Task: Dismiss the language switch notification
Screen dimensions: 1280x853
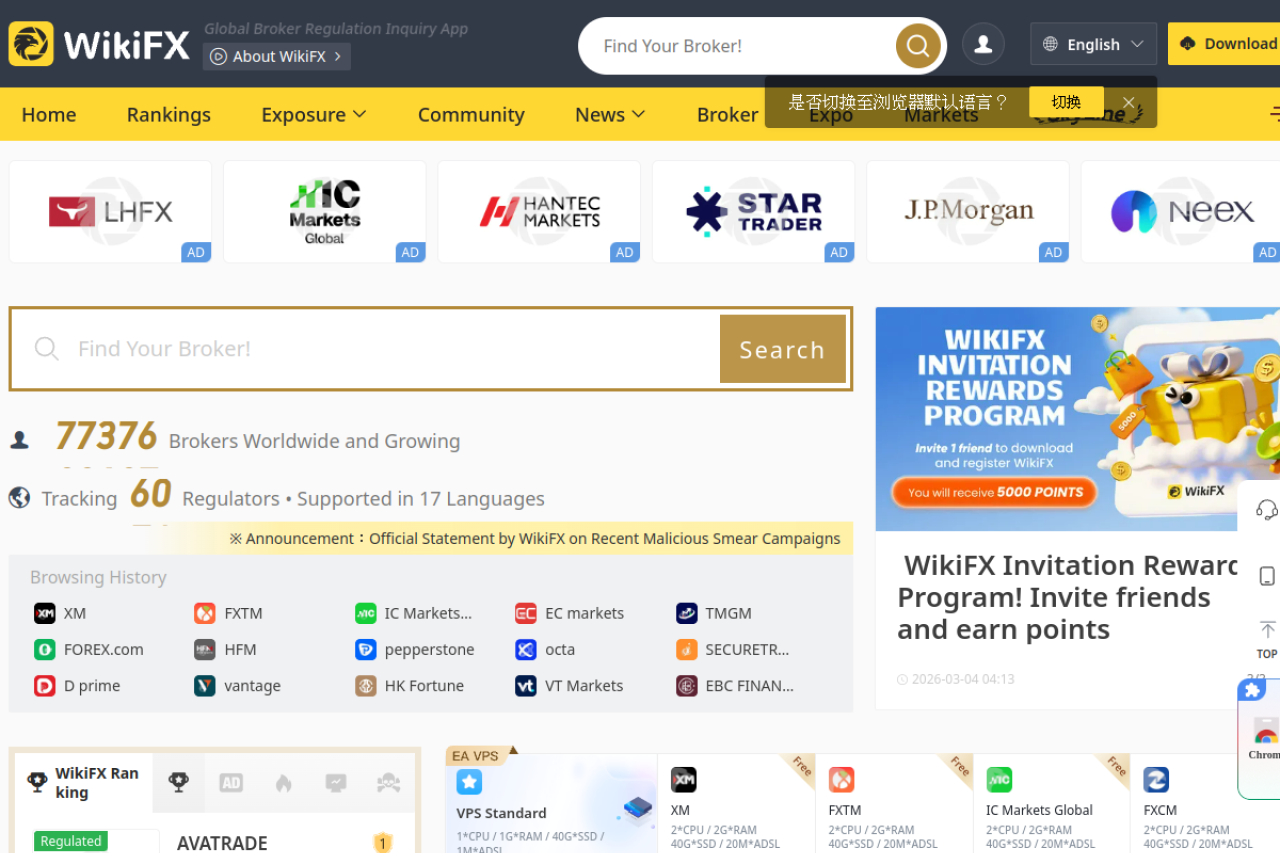Action: pos(1128,102)
